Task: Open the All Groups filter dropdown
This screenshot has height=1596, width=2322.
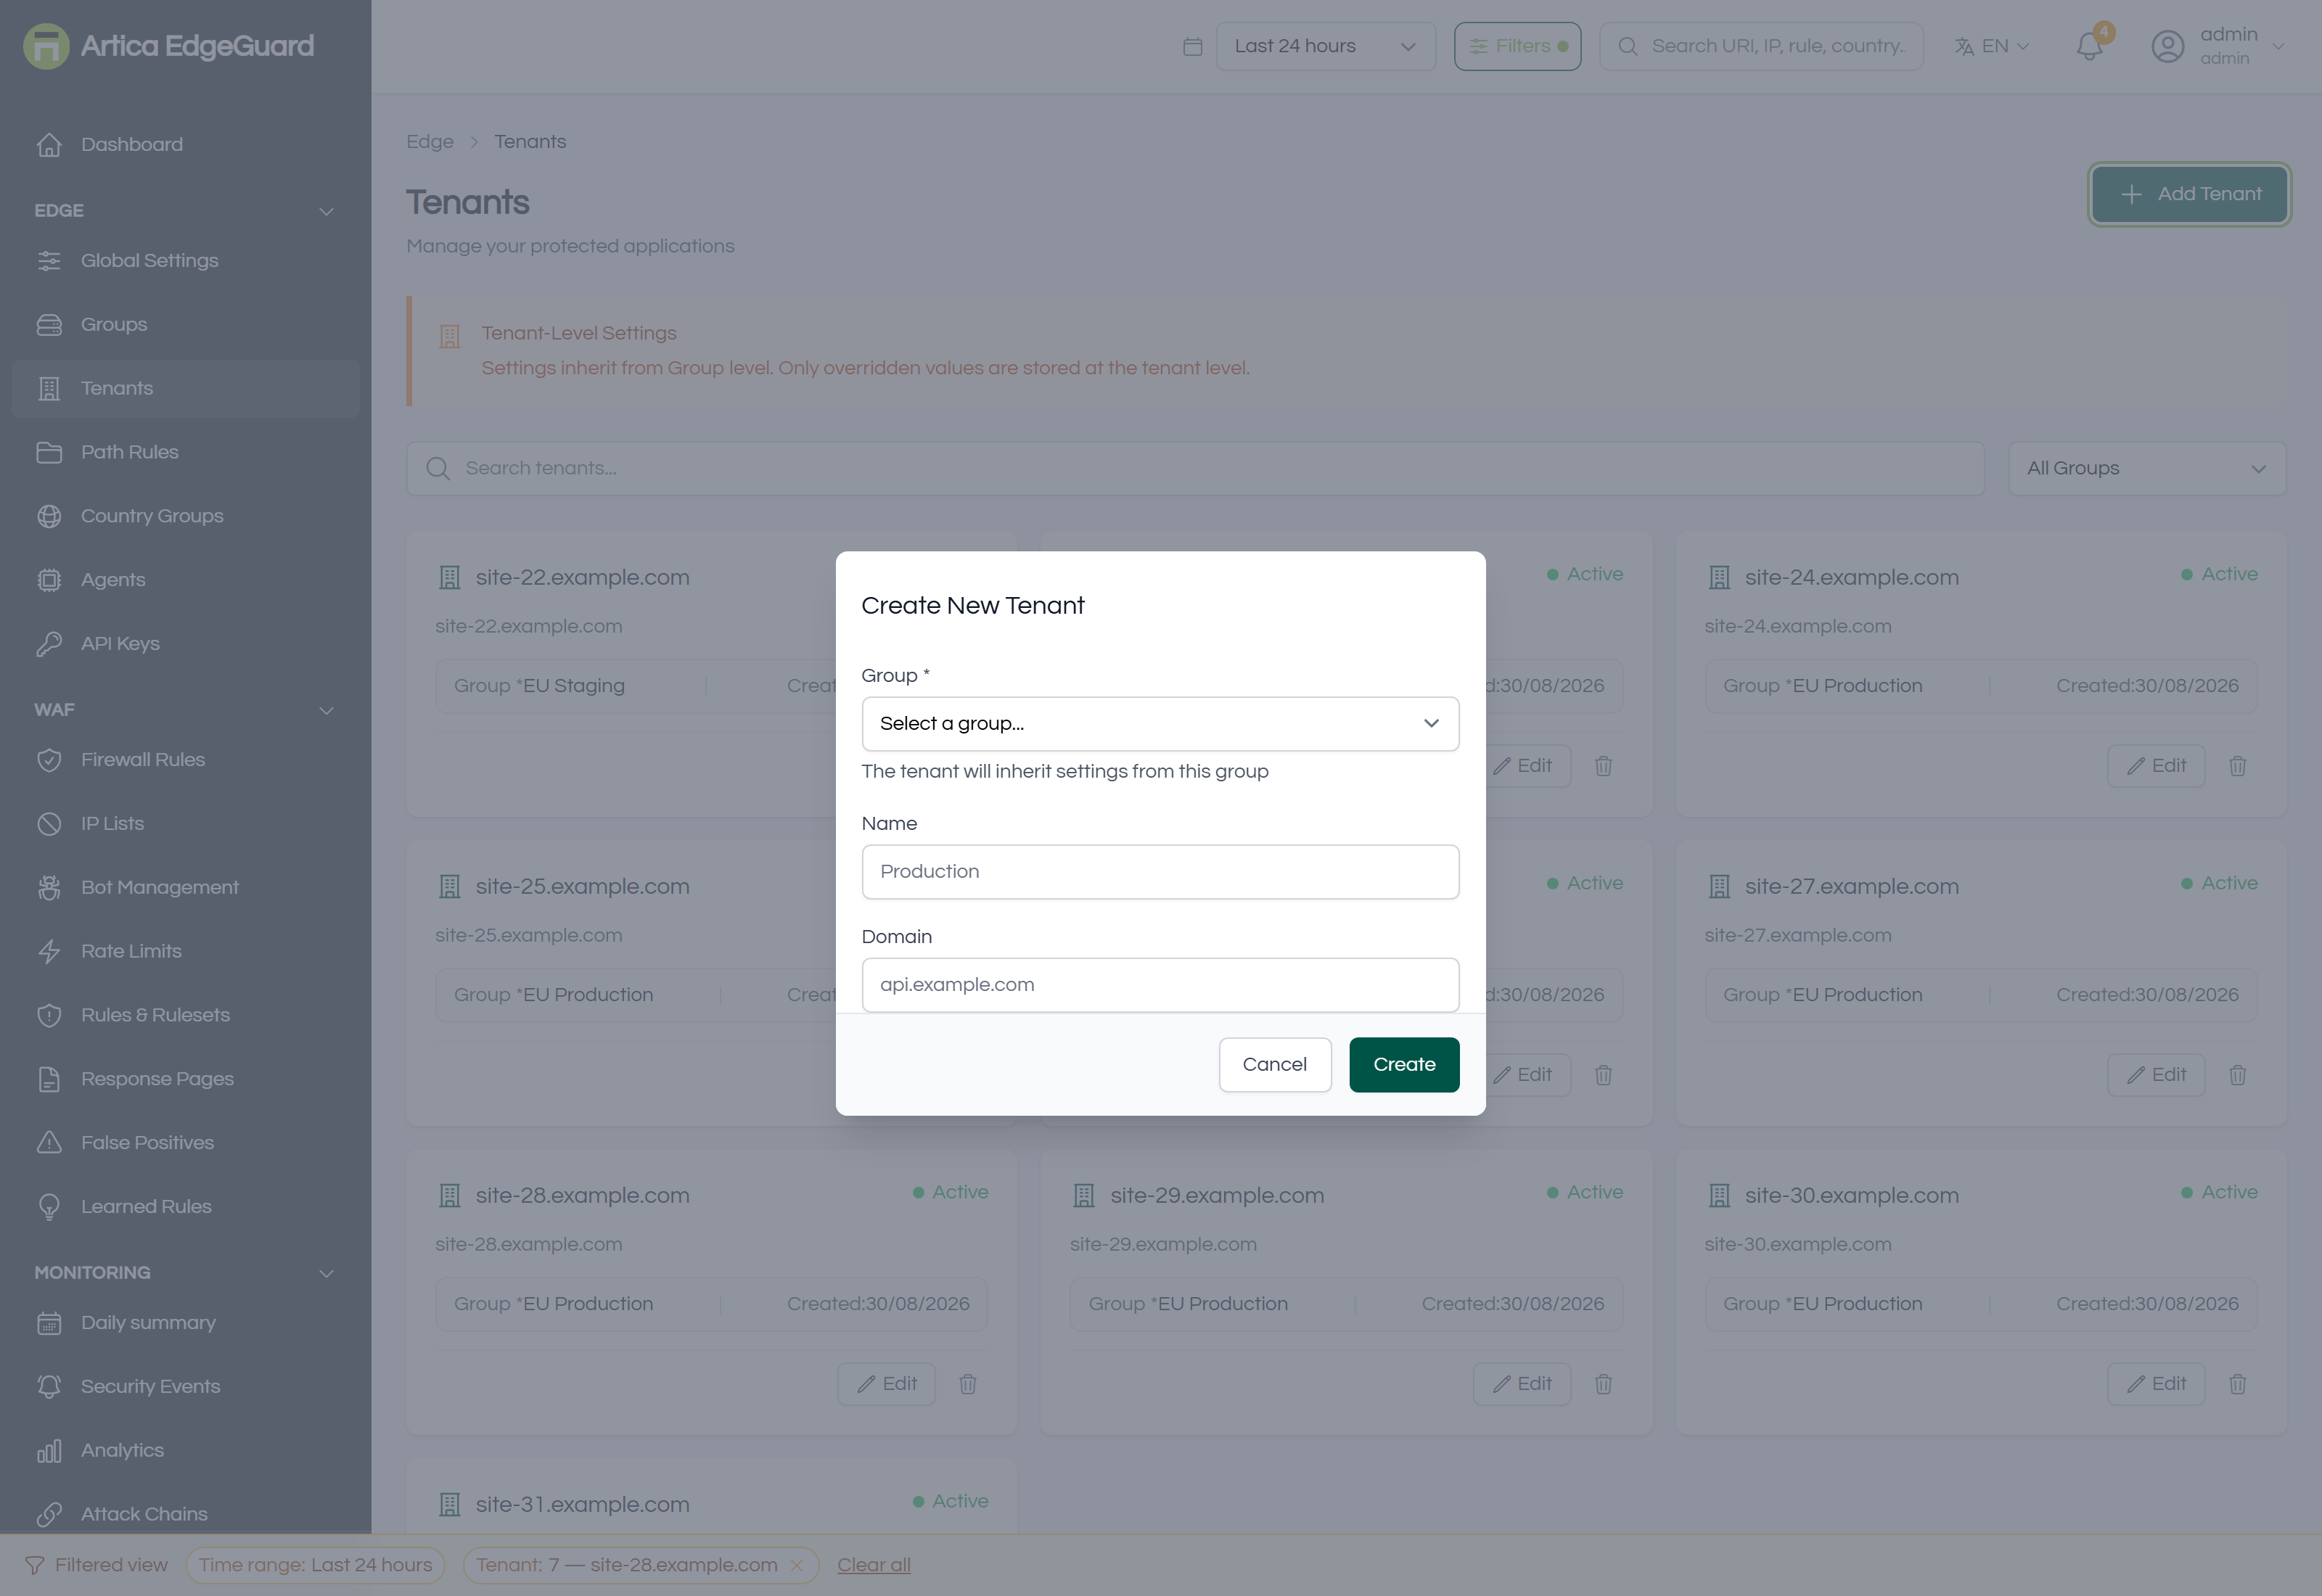Action: [x=2146, y=468]
